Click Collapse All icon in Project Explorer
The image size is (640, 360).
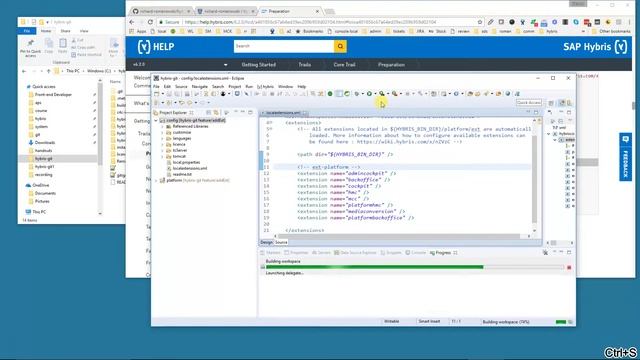coord(209,112)
